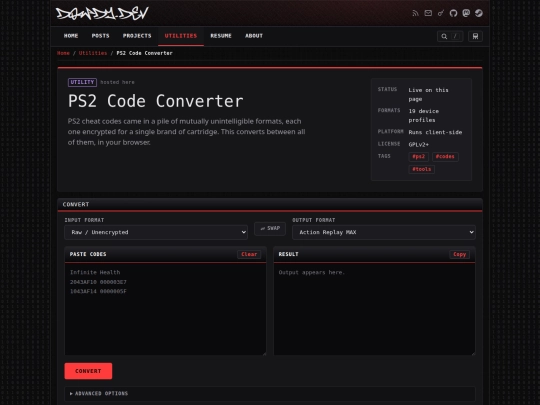Viewport: 540px width, 405px height.
Task: Open the Steam profile icon
Action: click(x=479, y=13)
